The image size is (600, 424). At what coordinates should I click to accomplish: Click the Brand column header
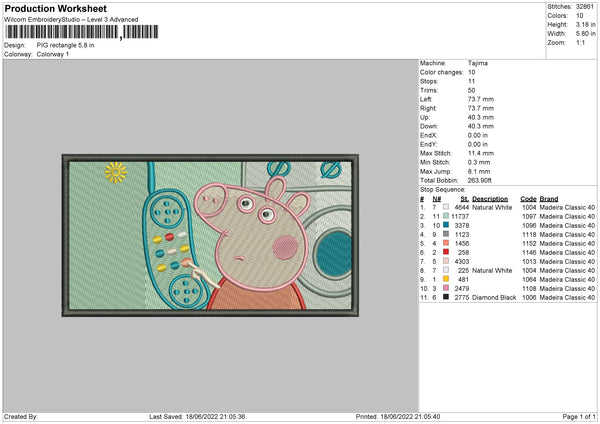[549, 199]
